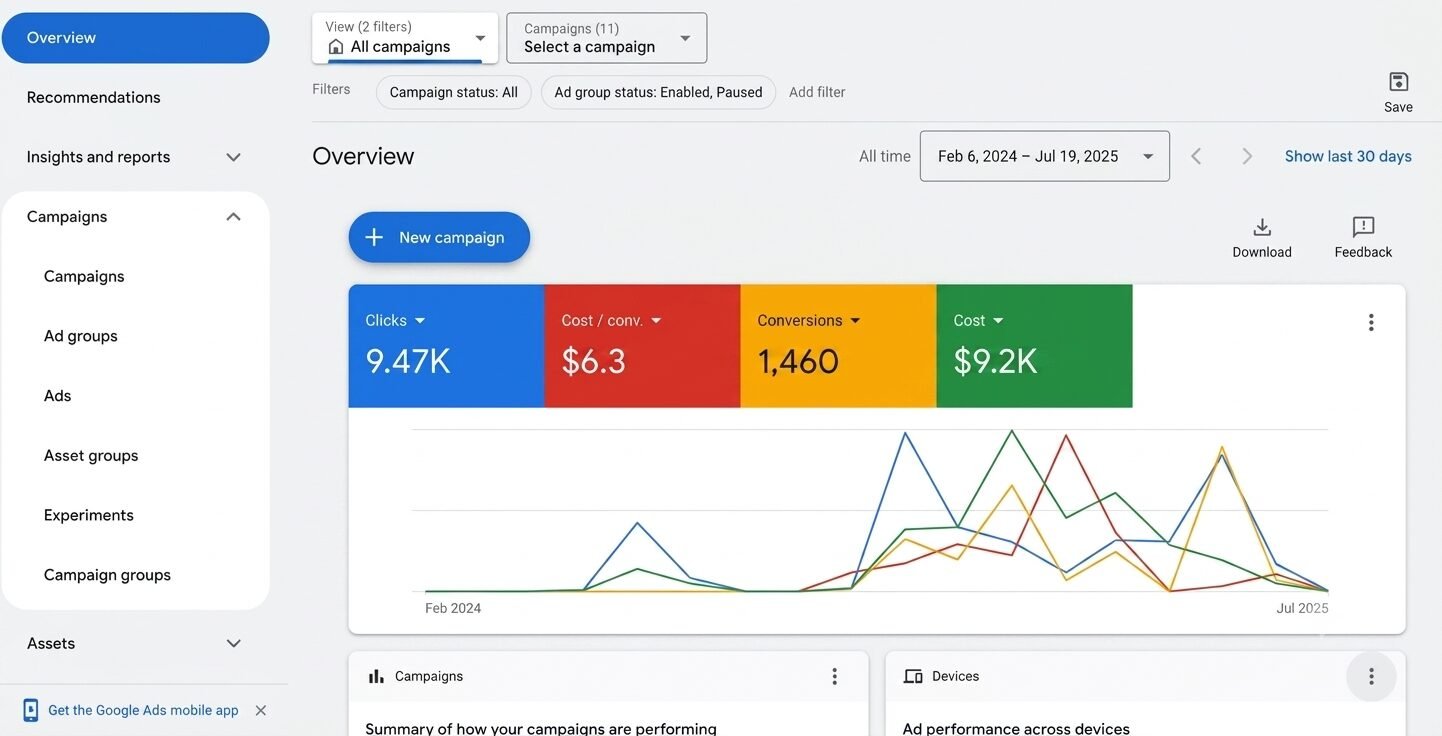This screenshot has height=736, width=1442.
Task: Click Show last 30 days link
Action: click(x=1348, y=156)
